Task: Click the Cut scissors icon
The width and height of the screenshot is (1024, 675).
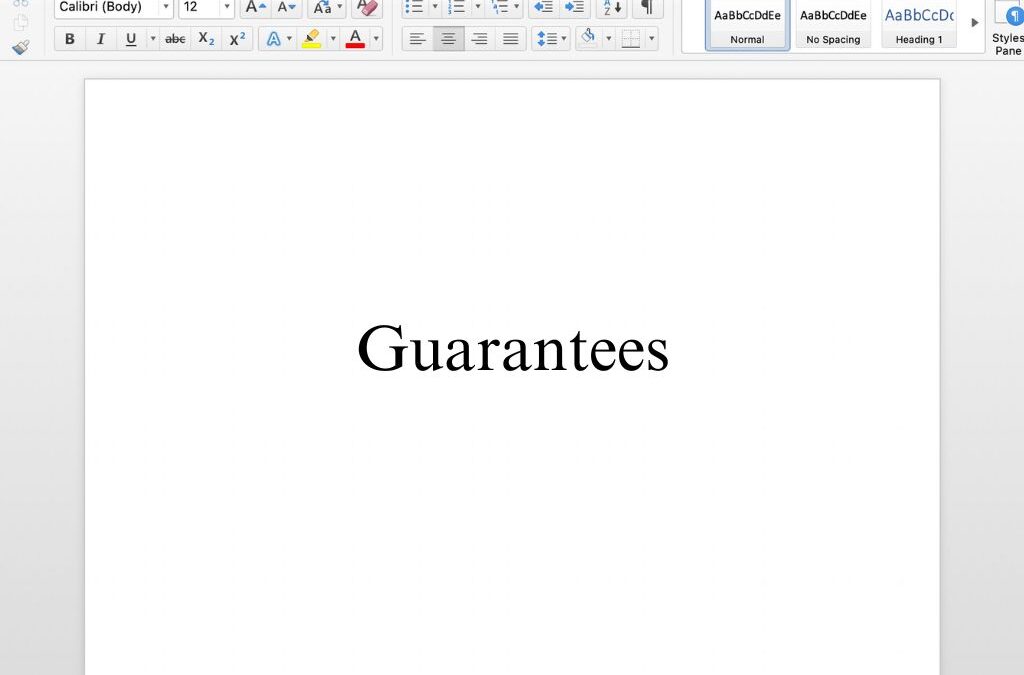Action: (x=21, y=3)
